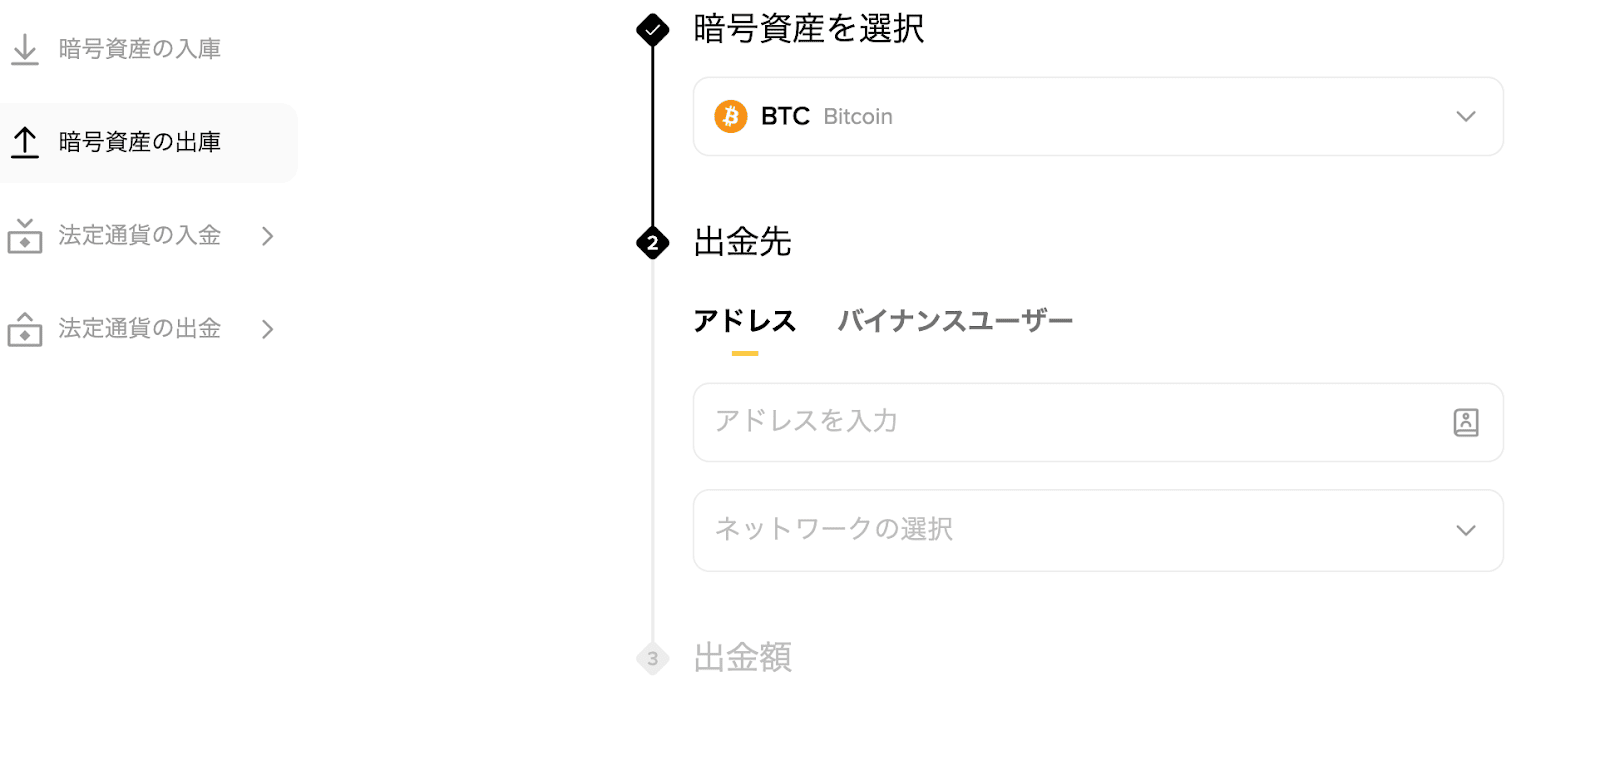This screenshot has width=1600, height=775.
Task: Click the fiat withdrawal (法定通貨の出金) icon
Action: pyautogui.click(x=24, y=329)
